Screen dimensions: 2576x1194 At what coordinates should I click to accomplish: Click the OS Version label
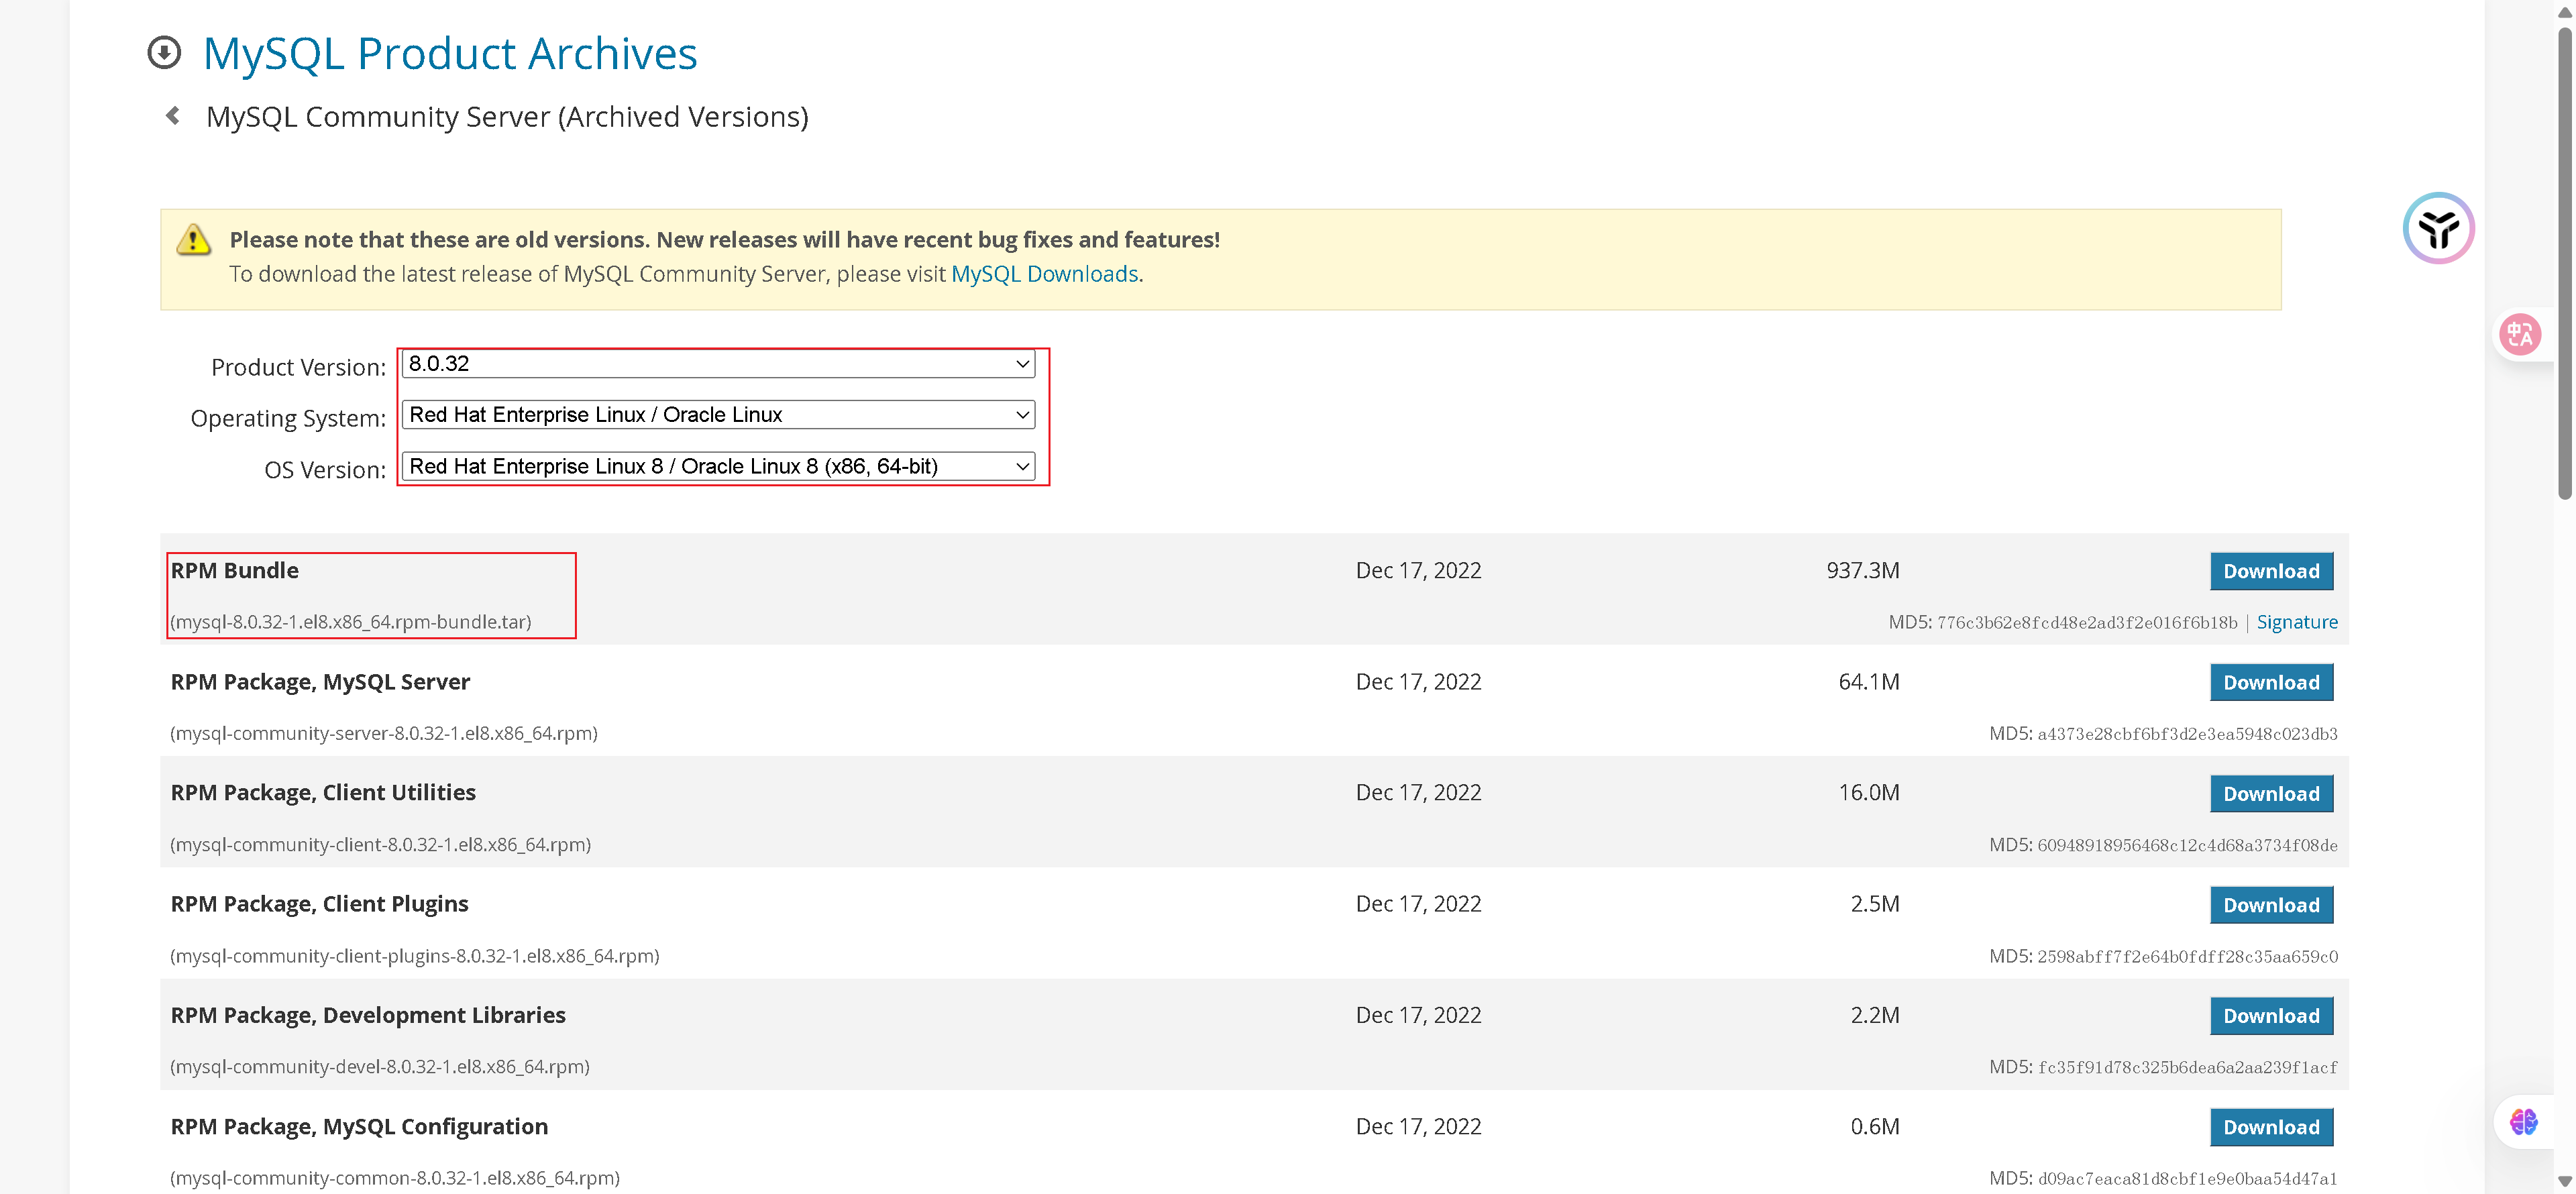pyautogui.click(x=325, y=470)
